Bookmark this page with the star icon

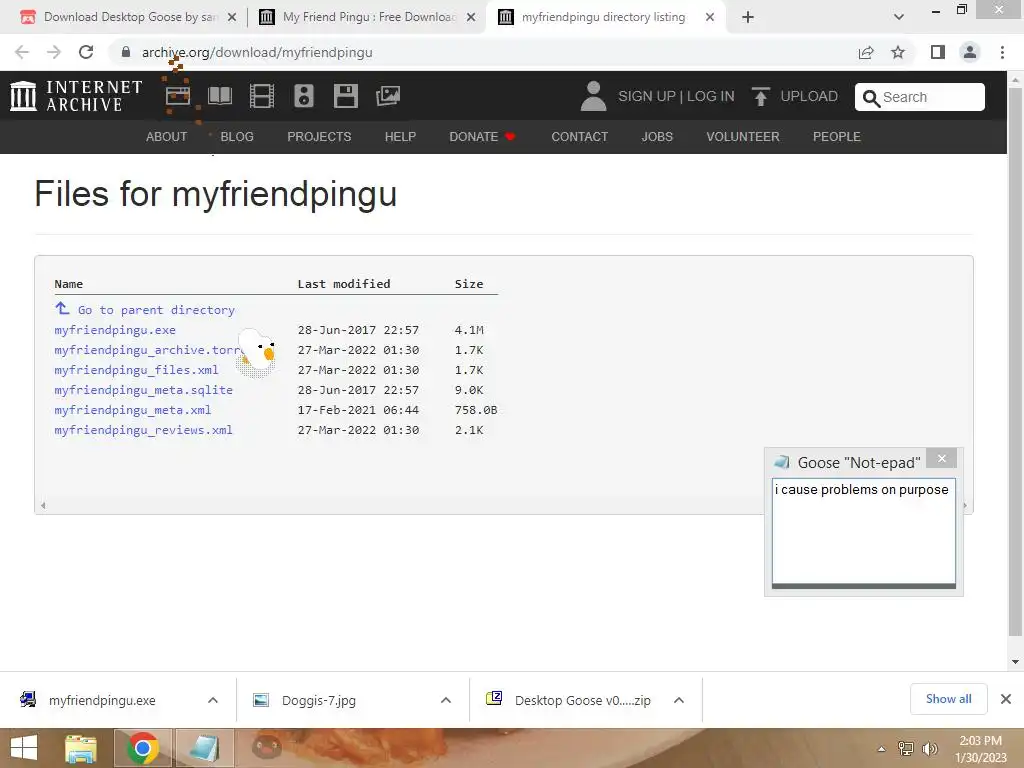(898, 52)
